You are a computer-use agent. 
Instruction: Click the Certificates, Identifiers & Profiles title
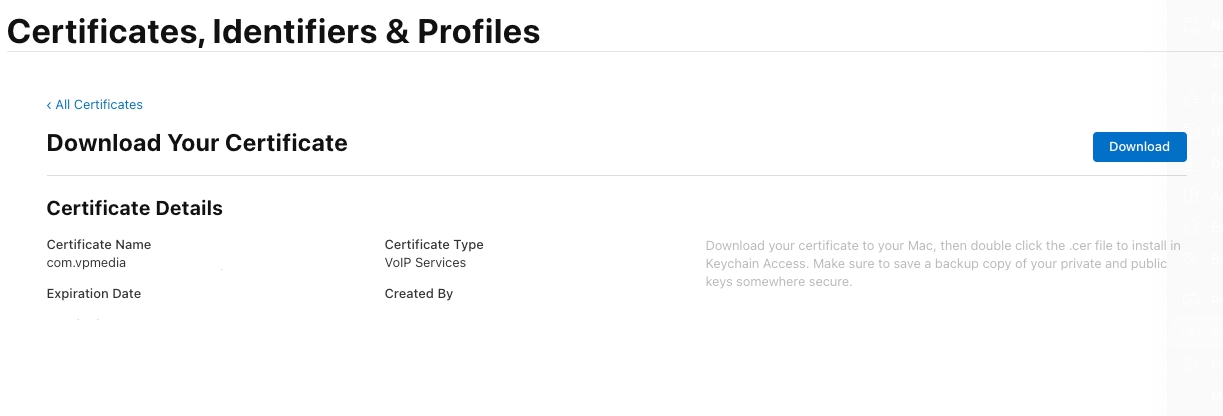click(273, 31)
